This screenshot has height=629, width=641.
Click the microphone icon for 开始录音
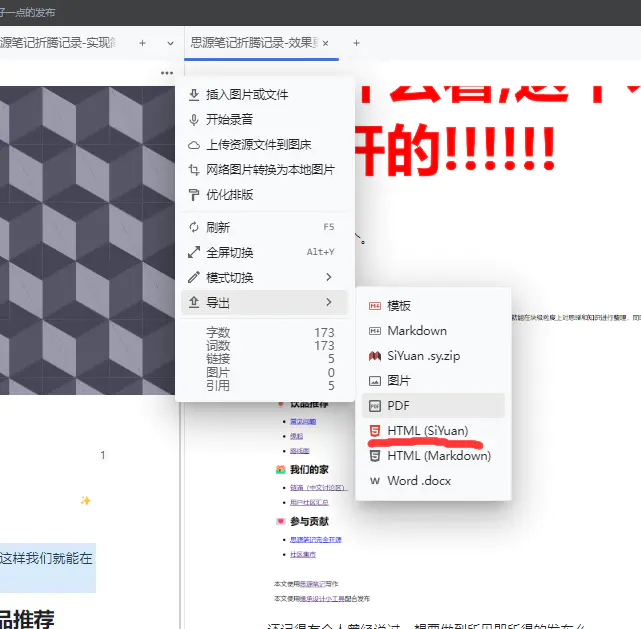click(194, 120)
